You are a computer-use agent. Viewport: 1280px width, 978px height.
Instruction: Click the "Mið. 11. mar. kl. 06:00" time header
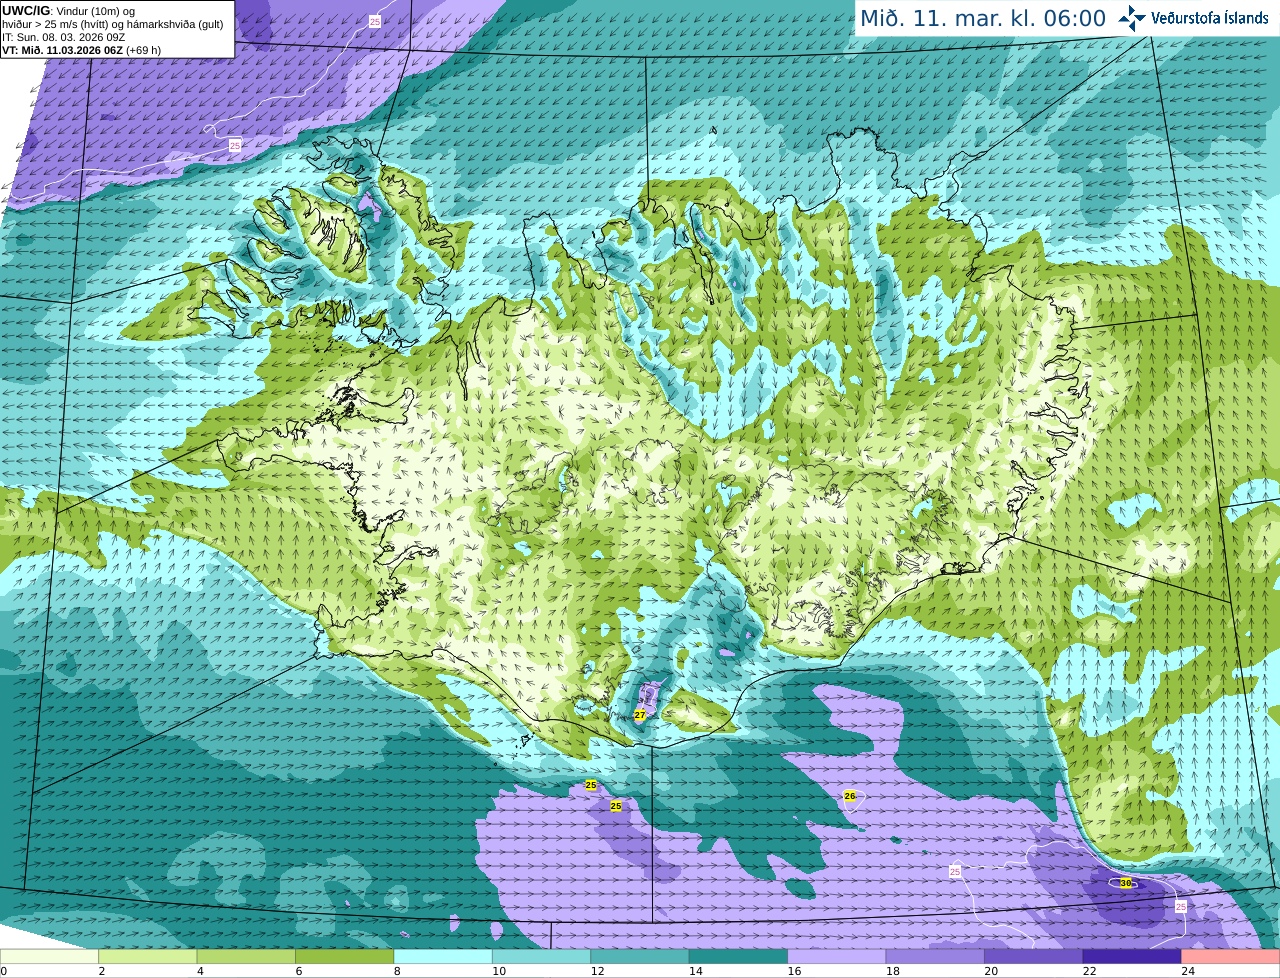click(983, 18)
